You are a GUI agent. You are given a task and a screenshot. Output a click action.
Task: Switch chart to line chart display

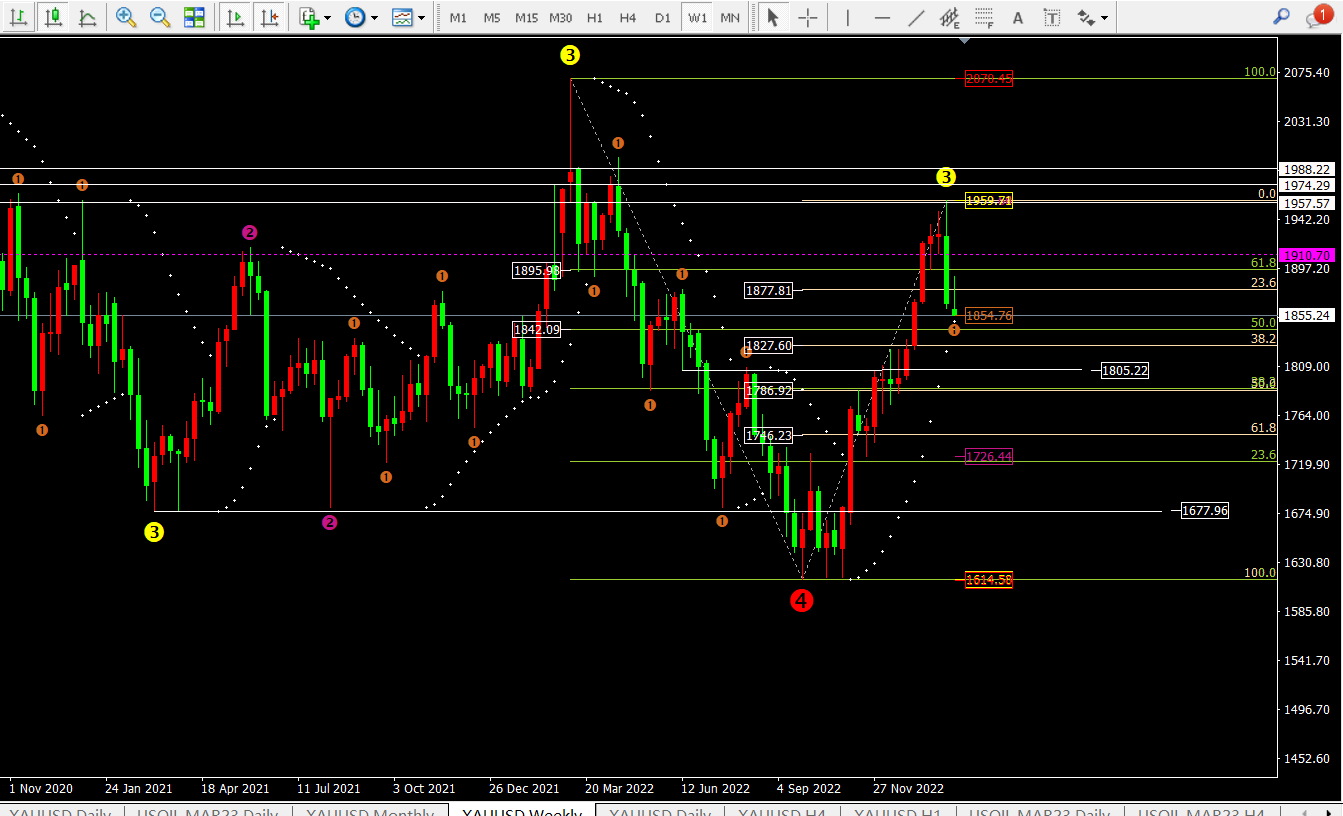pos(88,17)
